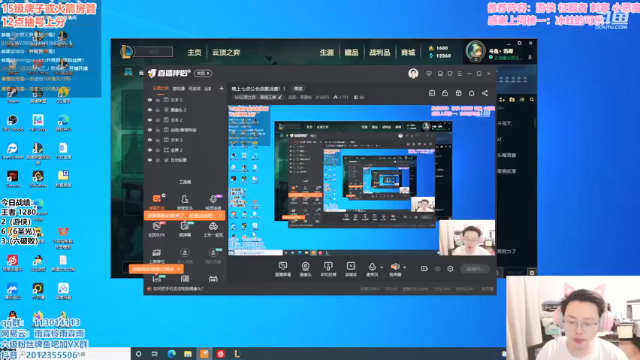Open 生涯 tab in League client
640x360 pixels.
tap(327, 52)
